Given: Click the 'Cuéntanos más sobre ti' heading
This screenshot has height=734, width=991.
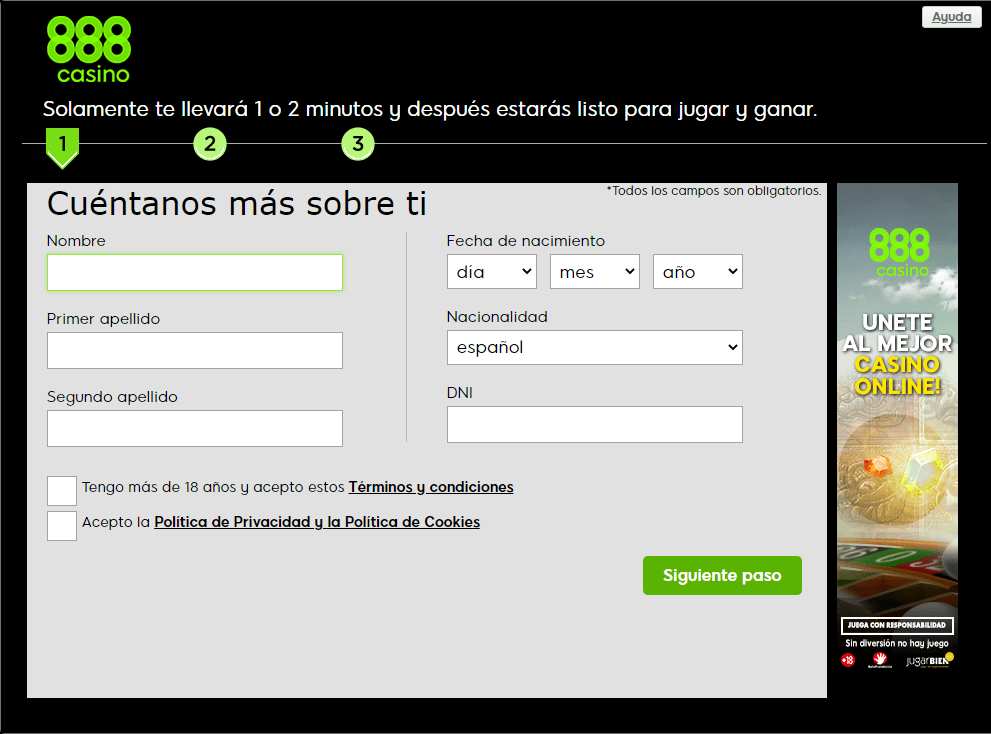Looking at the screenshot, I should pos(237,204).
